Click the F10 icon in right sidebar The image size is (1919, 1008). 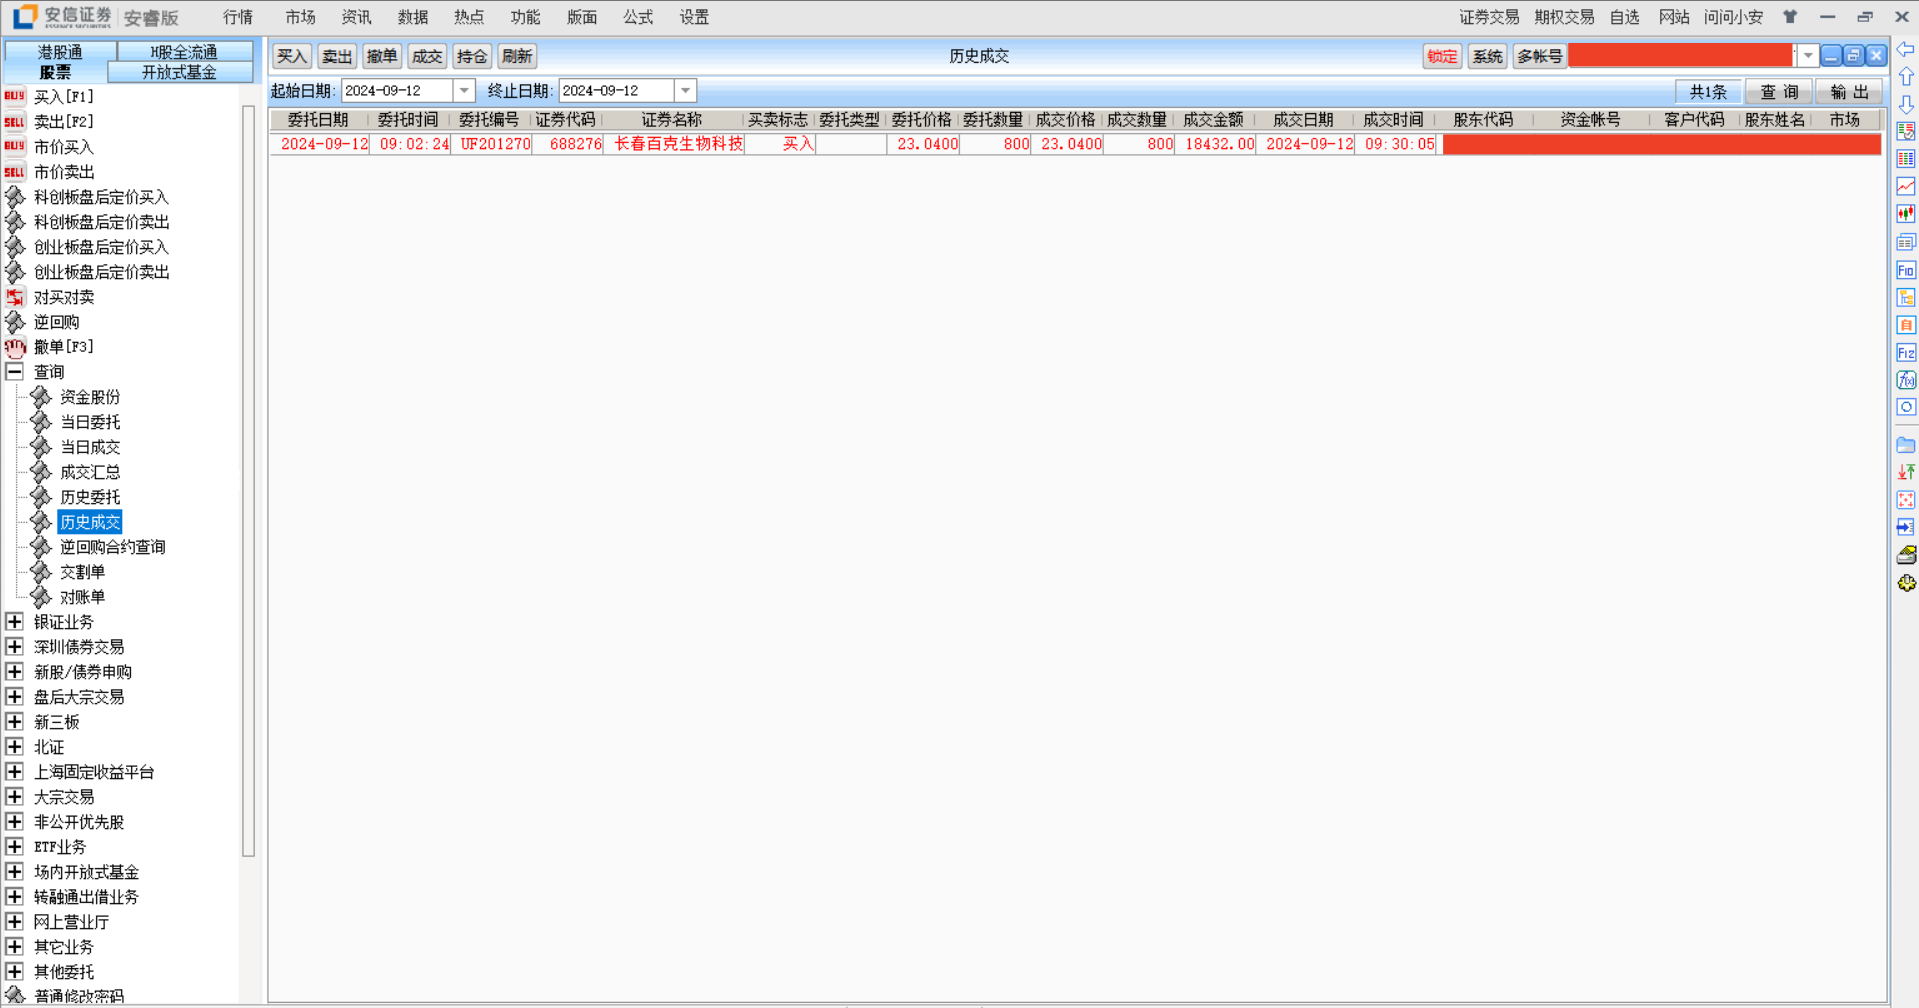pyautogui.click(x=1906, y=270)
